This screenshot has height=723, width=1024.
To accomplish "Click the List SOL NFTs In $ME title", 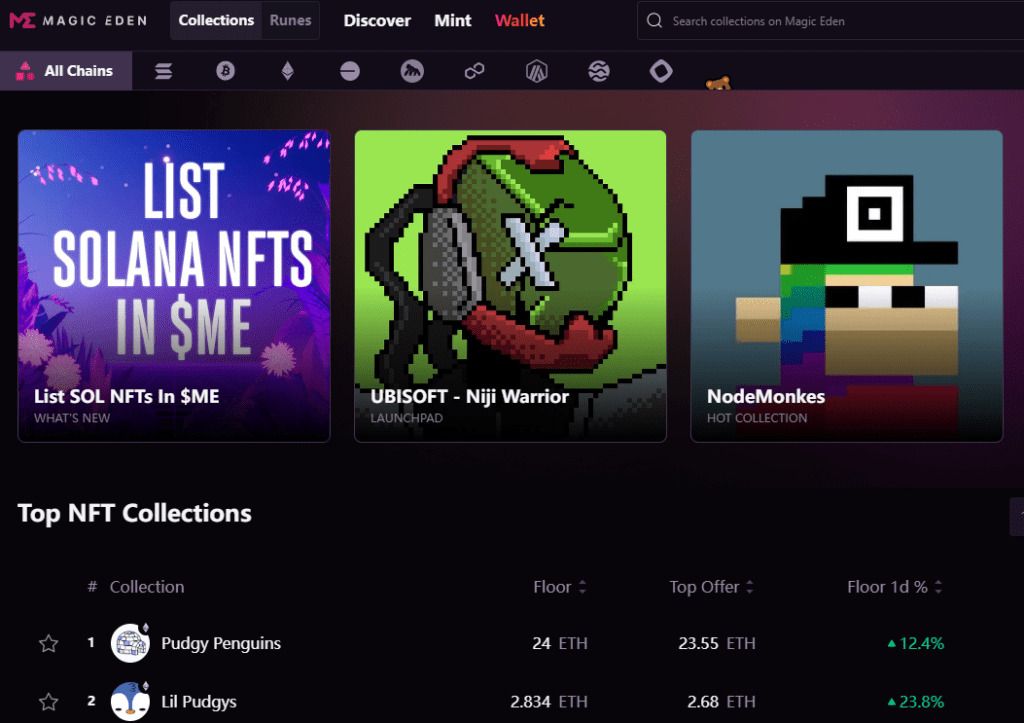I will [127, 396].
